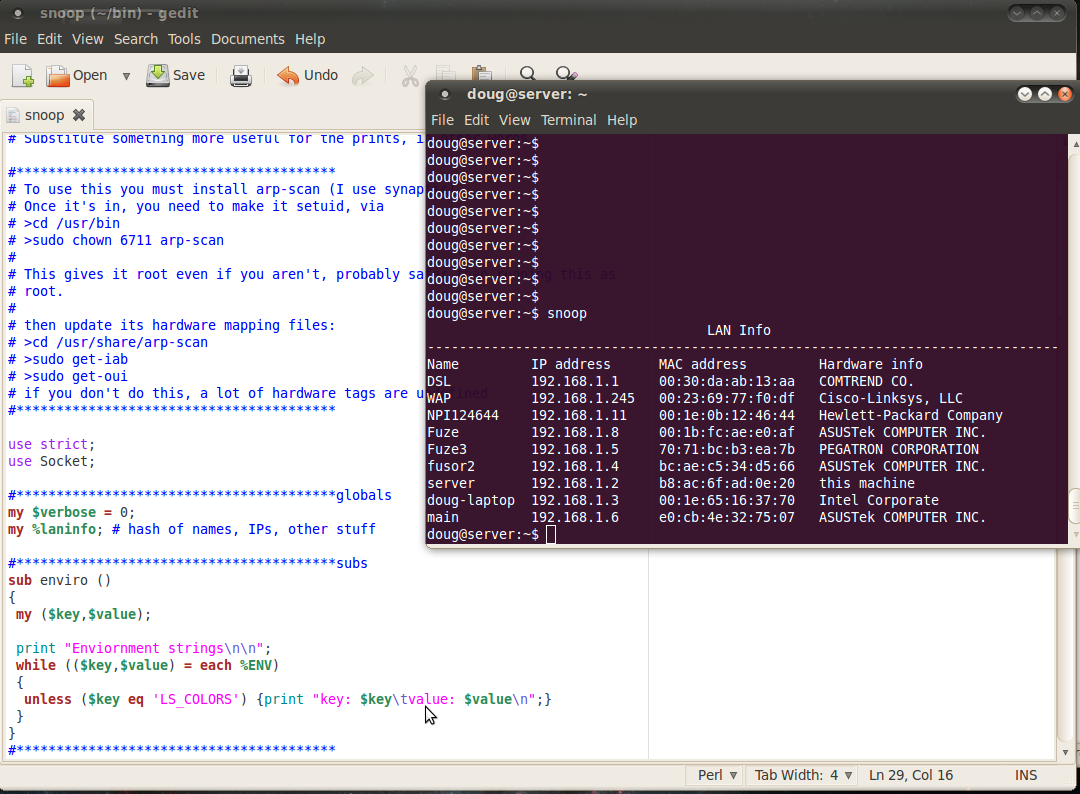The image size is (1080, 794).
Task: Open the terminal View menu
Action: [x=515, y=120]
